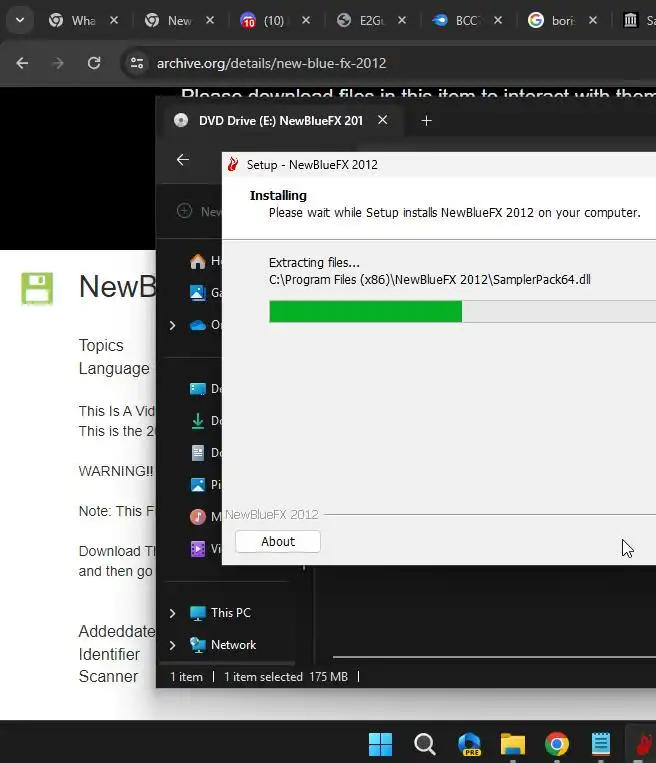The width and height of the screenshot is (656, 763).
Task: Click the Scanner label on archive page
Action: click(108, 676)
